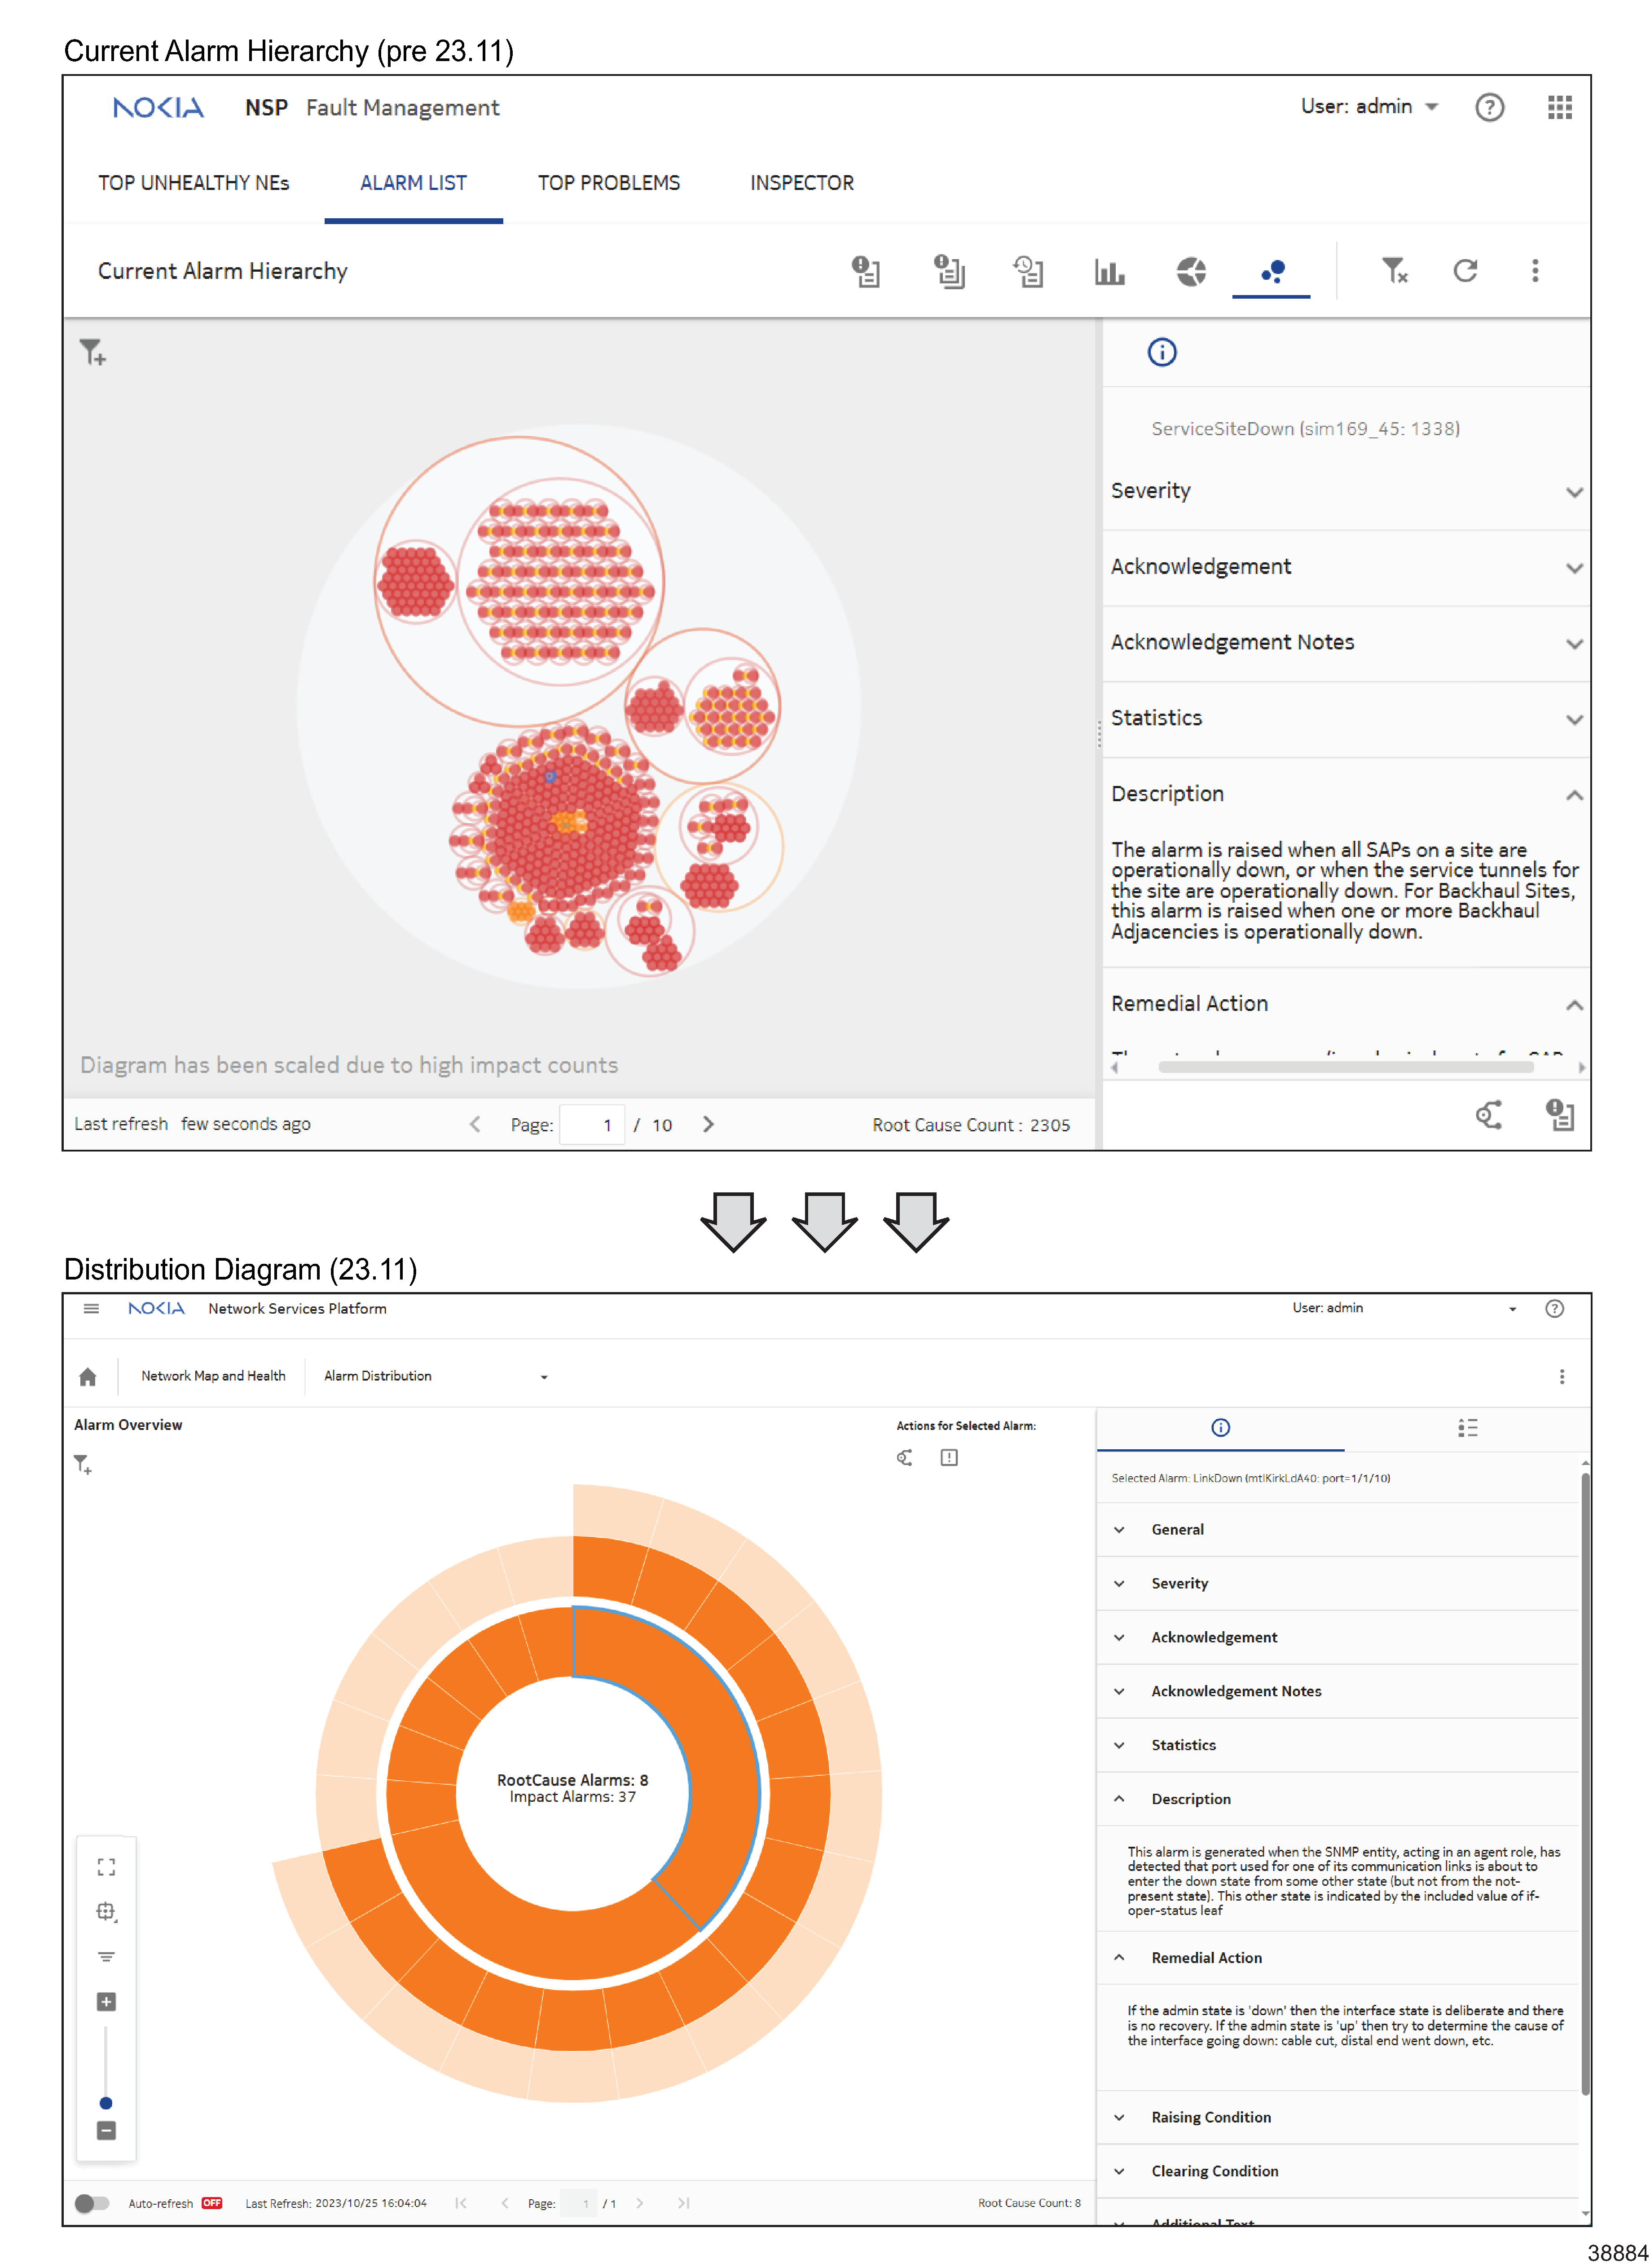Open Network Map and Health breadcrumb
1650x2268 pixels.
point(213,1376)
